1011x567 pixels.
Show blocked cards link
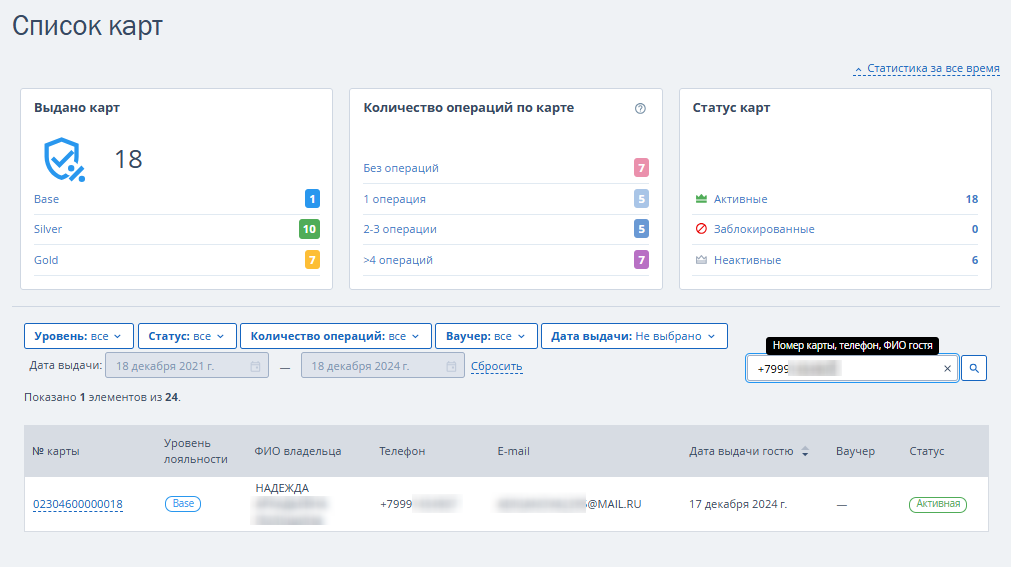pyautogui.click(x=763, y=229)
